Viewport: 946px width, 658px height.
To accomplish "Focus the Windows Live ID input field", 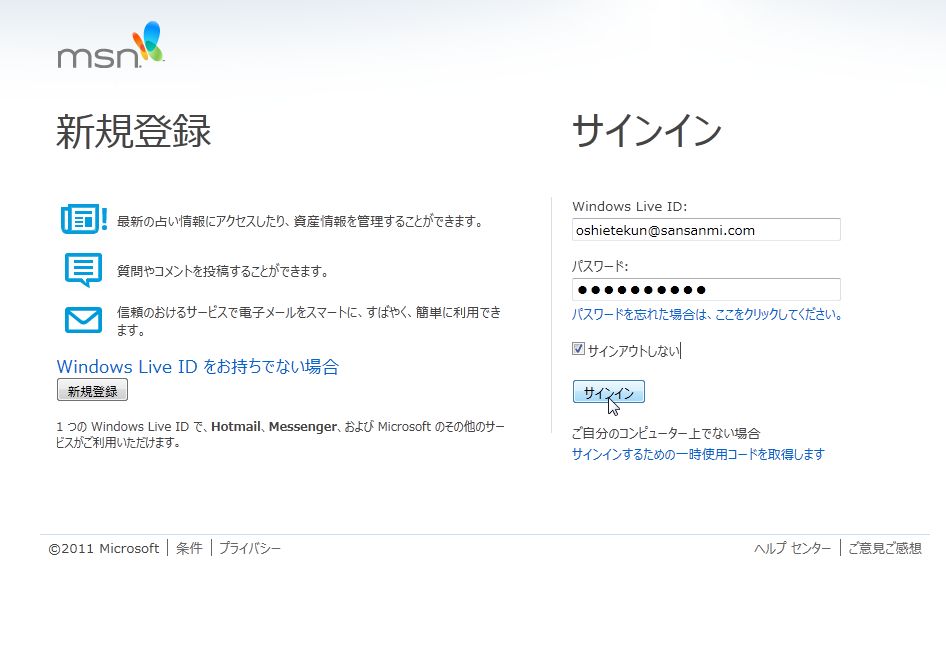I will (x=706, y=230).
